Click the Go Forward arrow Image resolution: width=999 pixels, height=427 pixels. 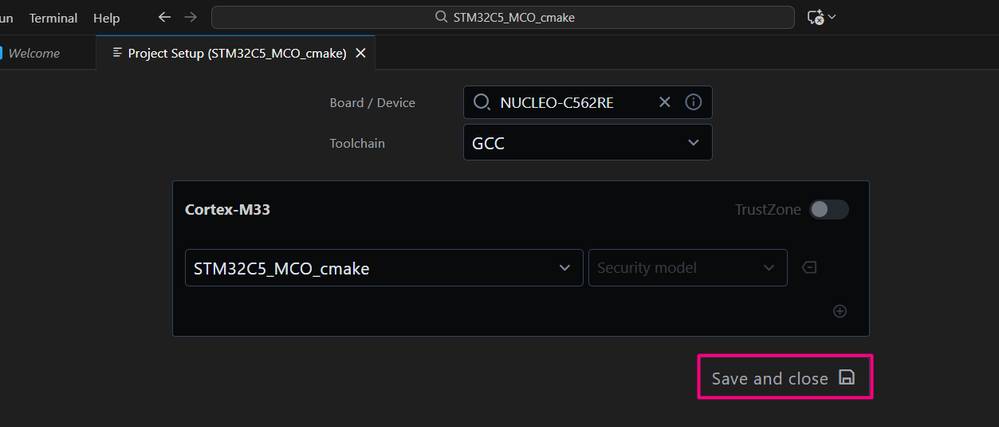coord(191,17)
